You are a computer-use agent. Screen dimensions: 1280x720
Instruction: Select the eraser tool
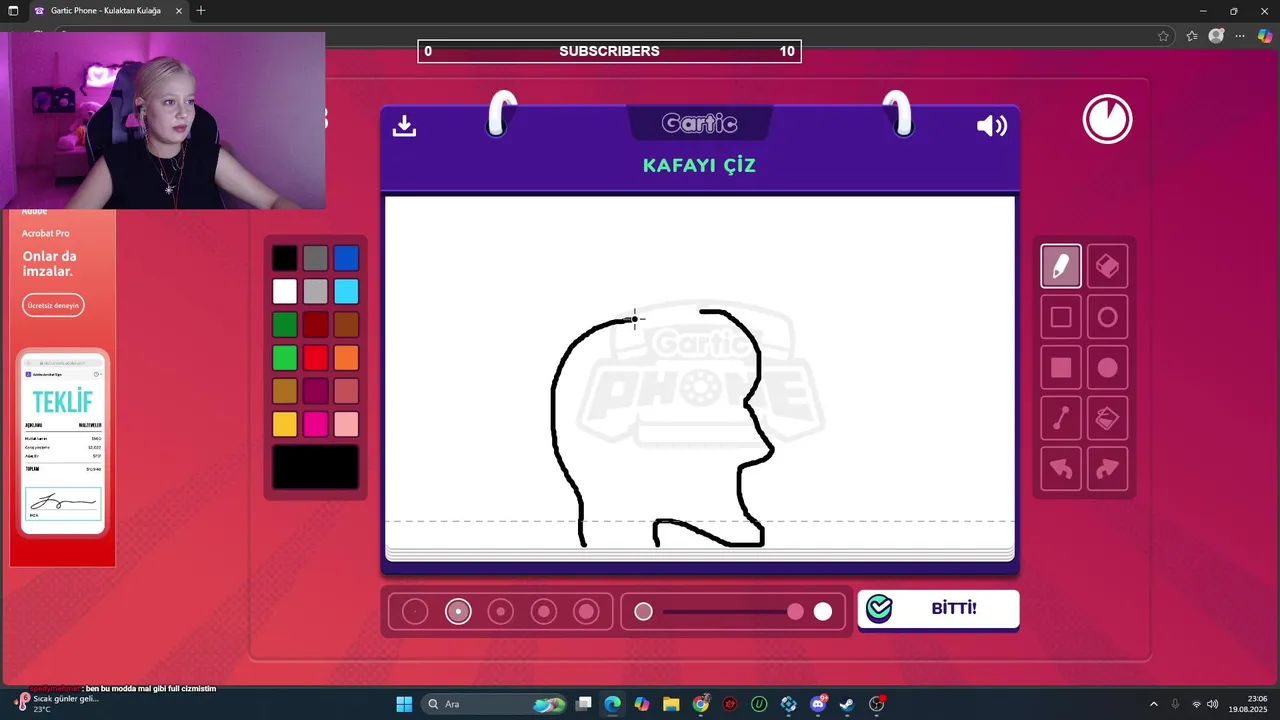[x=1107, y=266]
